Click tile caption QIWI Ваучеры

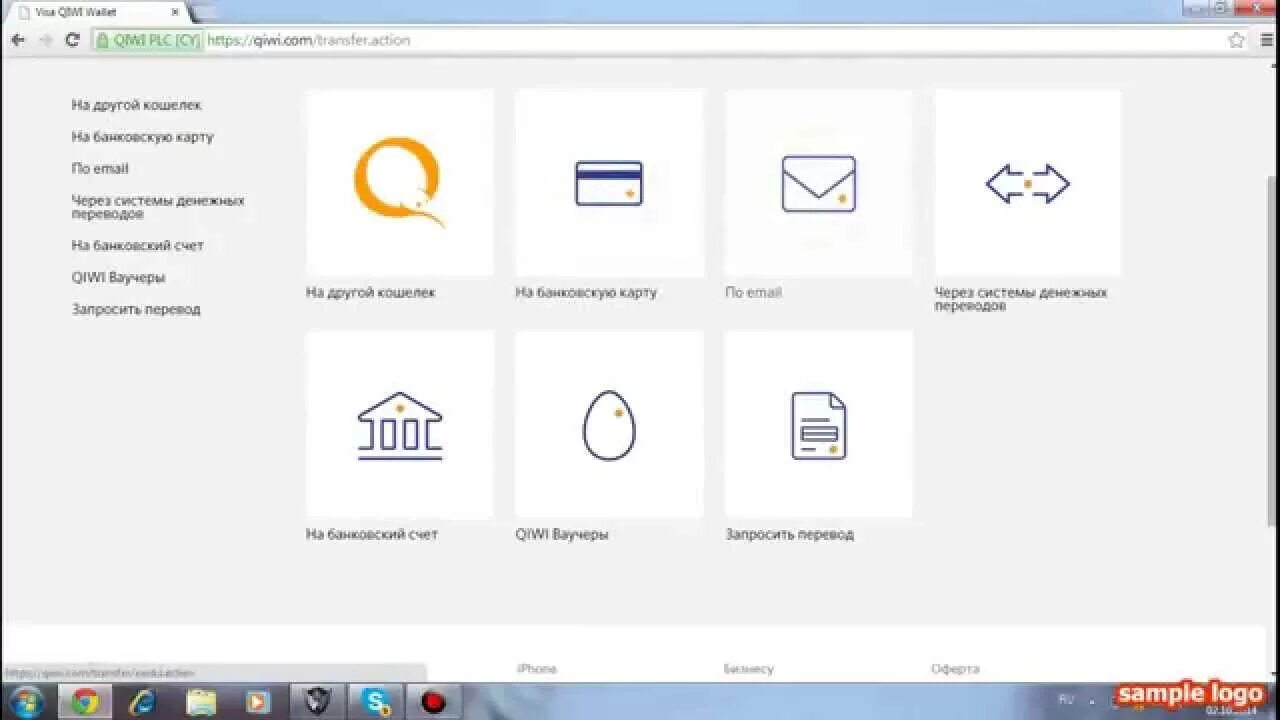pos(562,534)
